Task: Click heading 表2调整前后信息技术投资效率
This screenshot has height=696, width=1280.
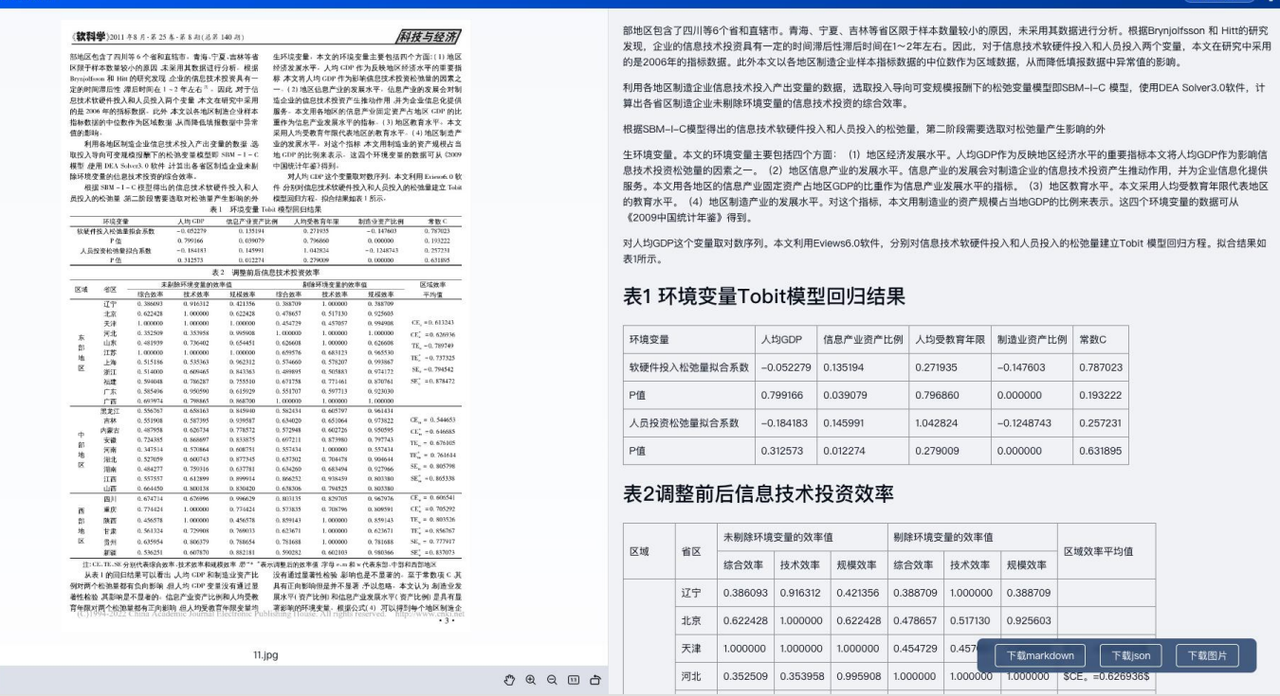Action: (x=758, y=493)
